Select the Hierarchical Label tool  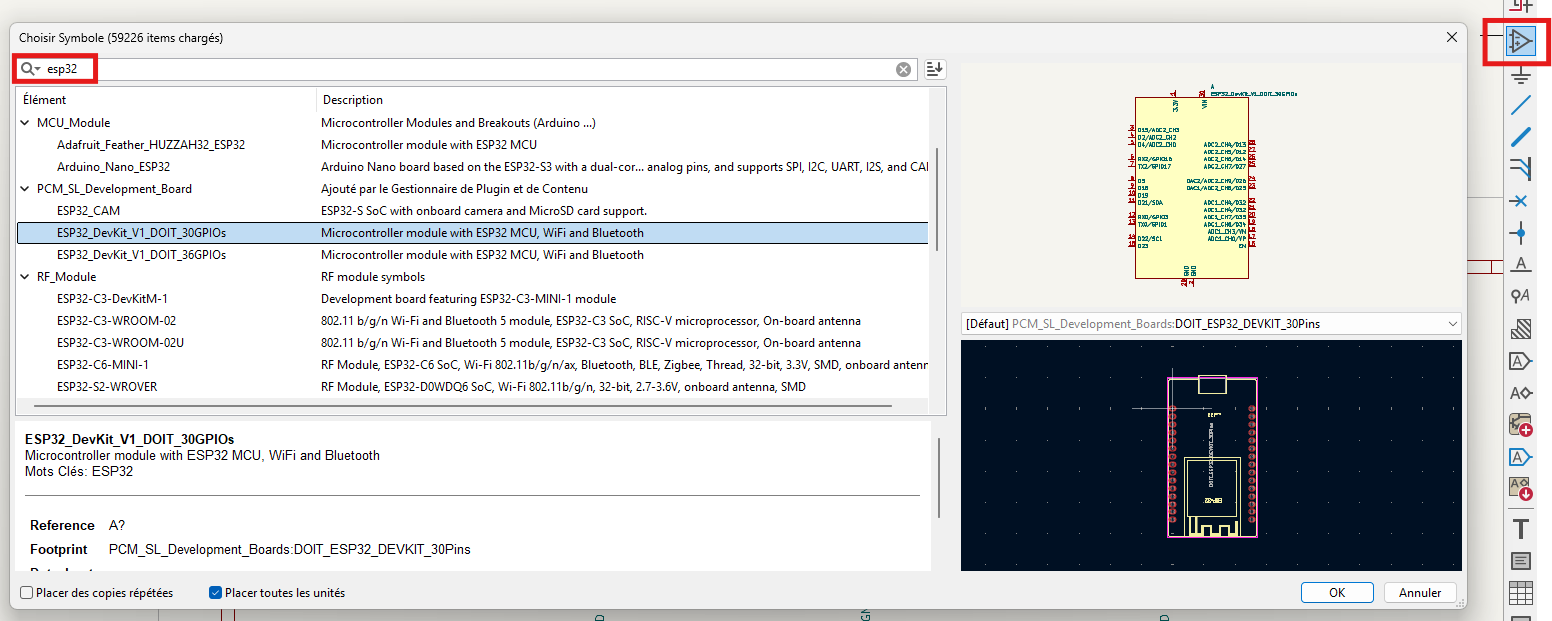pos(1520,393)
